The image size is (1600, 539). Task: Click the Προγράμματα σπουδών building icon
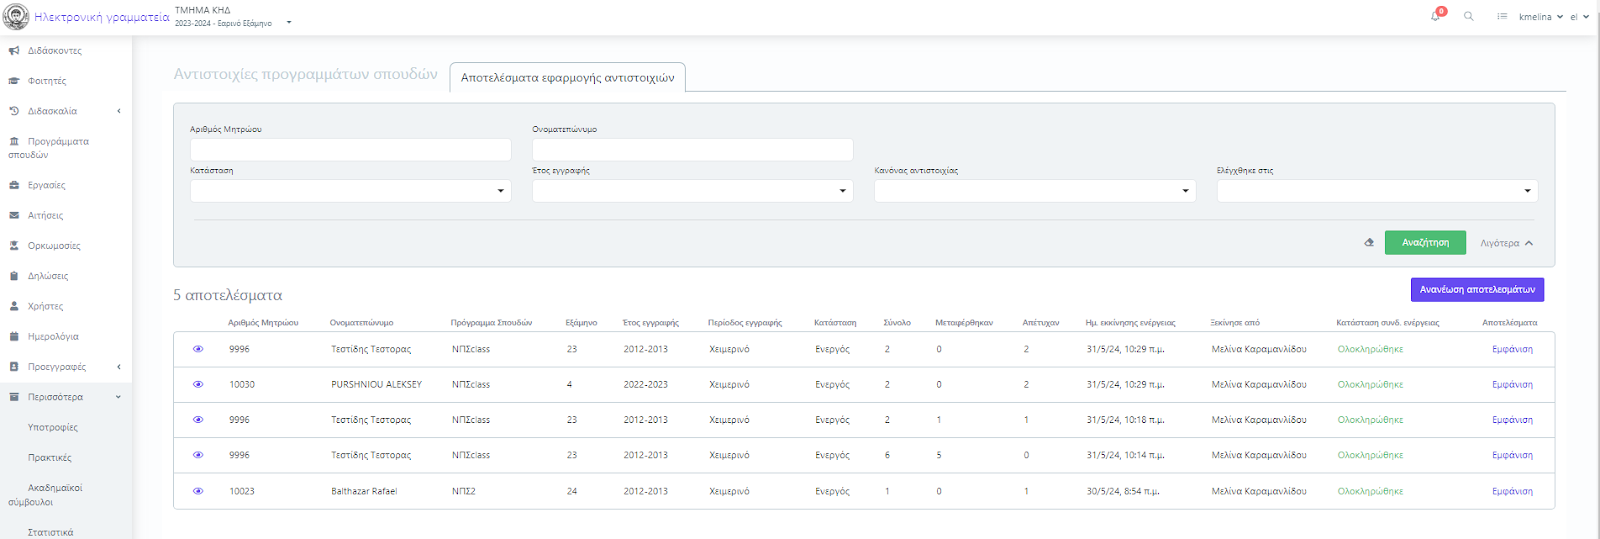pos(14,141)
